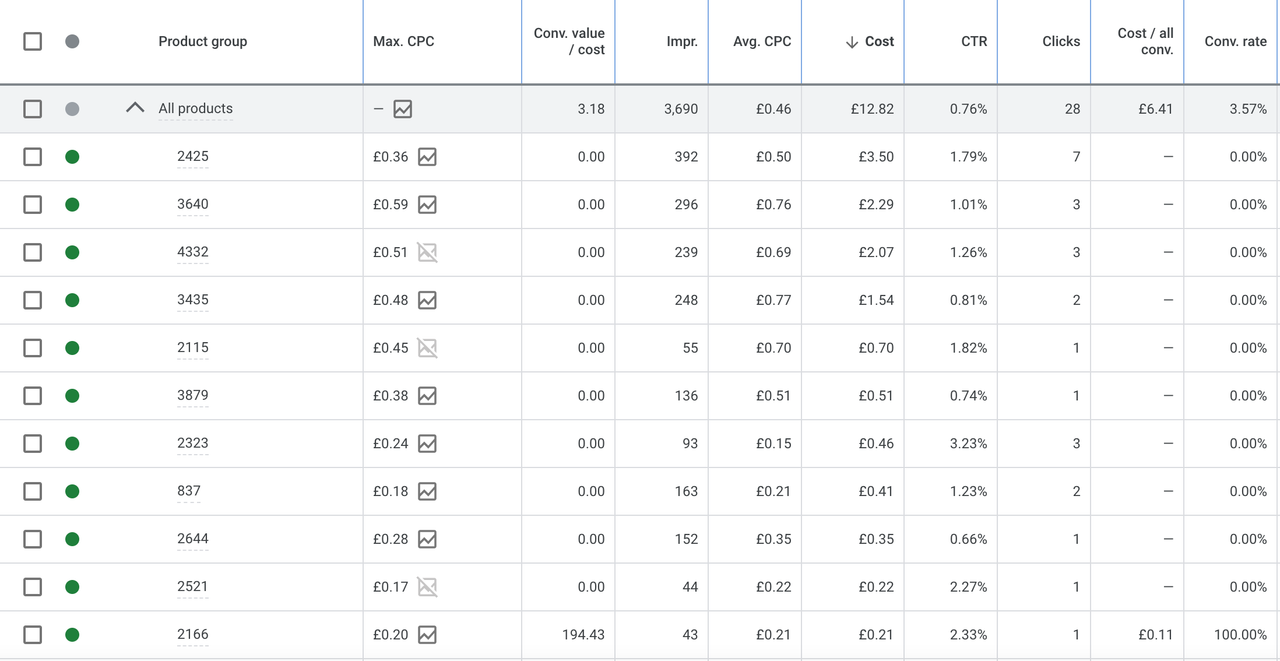The width and height of the screenshot is (1280, 661).
Task: Sort by Conv. rate column header
Action: pos(1235,42)
